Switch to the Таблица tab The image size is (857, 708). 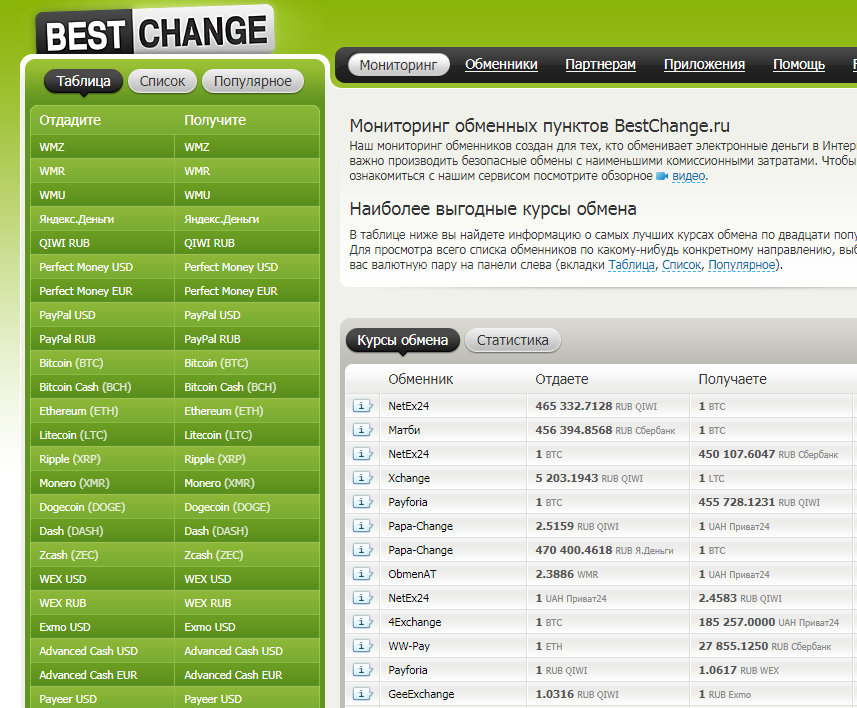point(84,81)
